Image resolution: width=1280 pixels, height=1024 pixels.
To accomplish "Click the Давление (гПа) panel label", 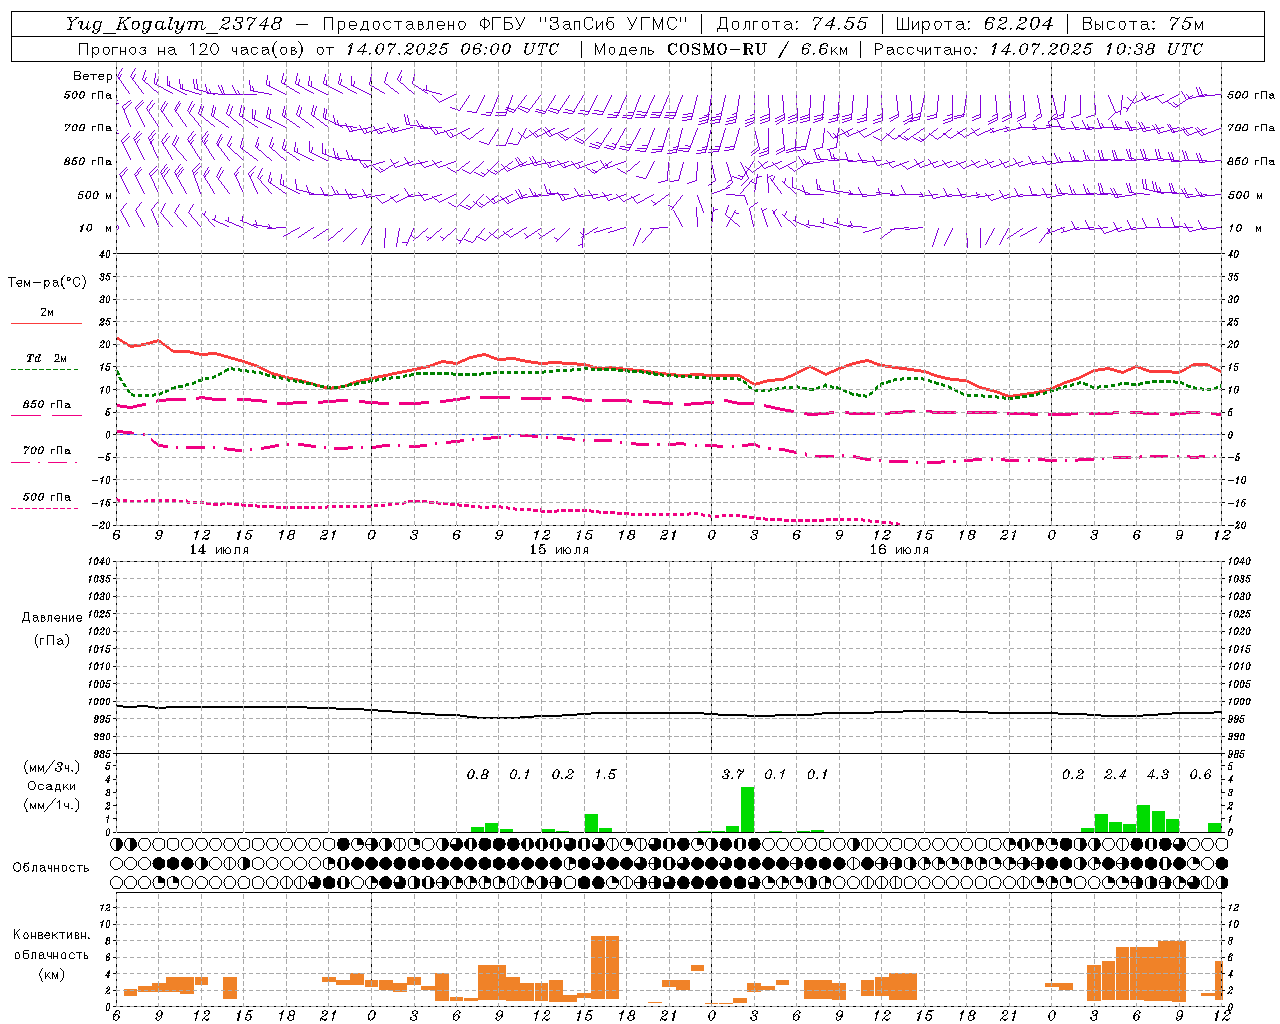I will coord(51,629).
